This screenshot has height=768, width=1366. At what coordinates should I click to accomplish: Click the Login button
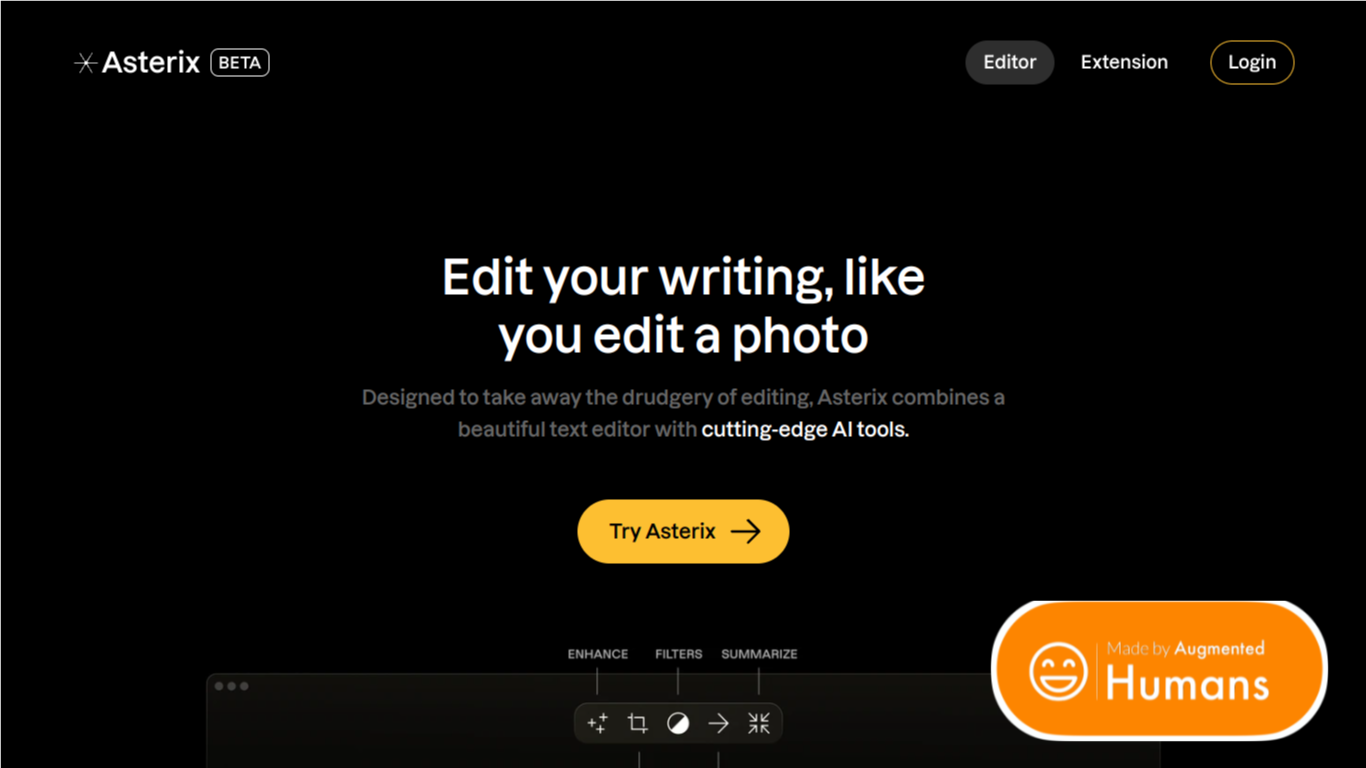(1252, 62)
